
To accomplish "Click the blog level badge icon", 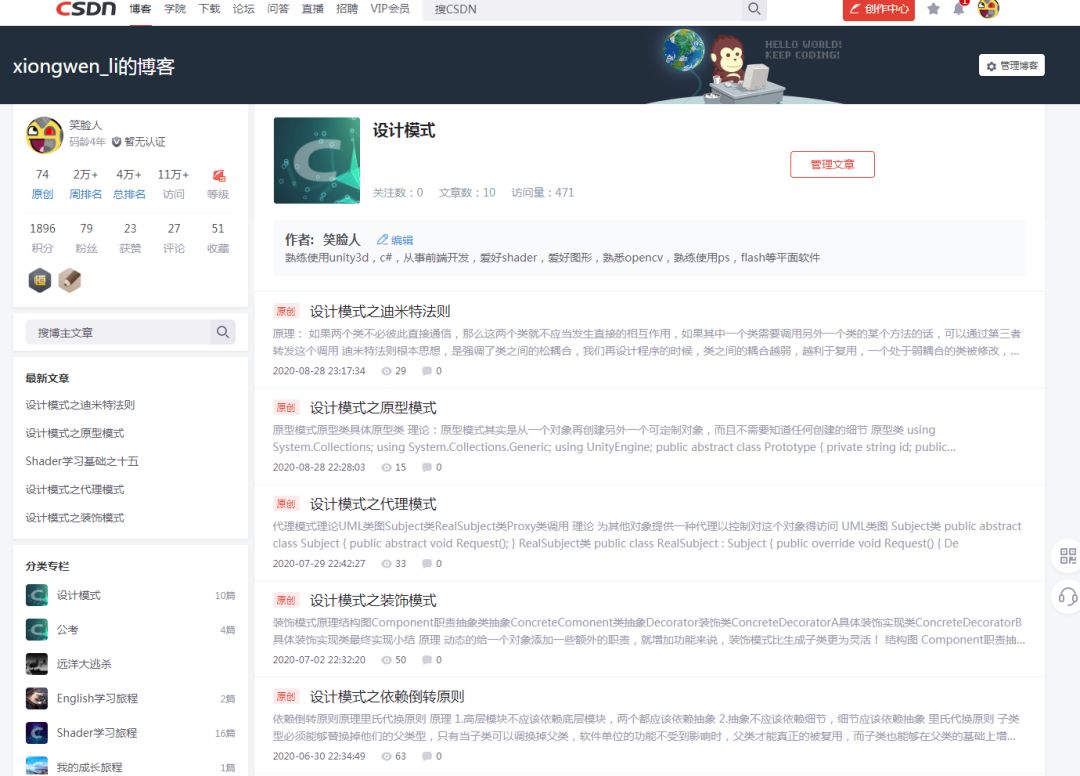I will (218, 176).
